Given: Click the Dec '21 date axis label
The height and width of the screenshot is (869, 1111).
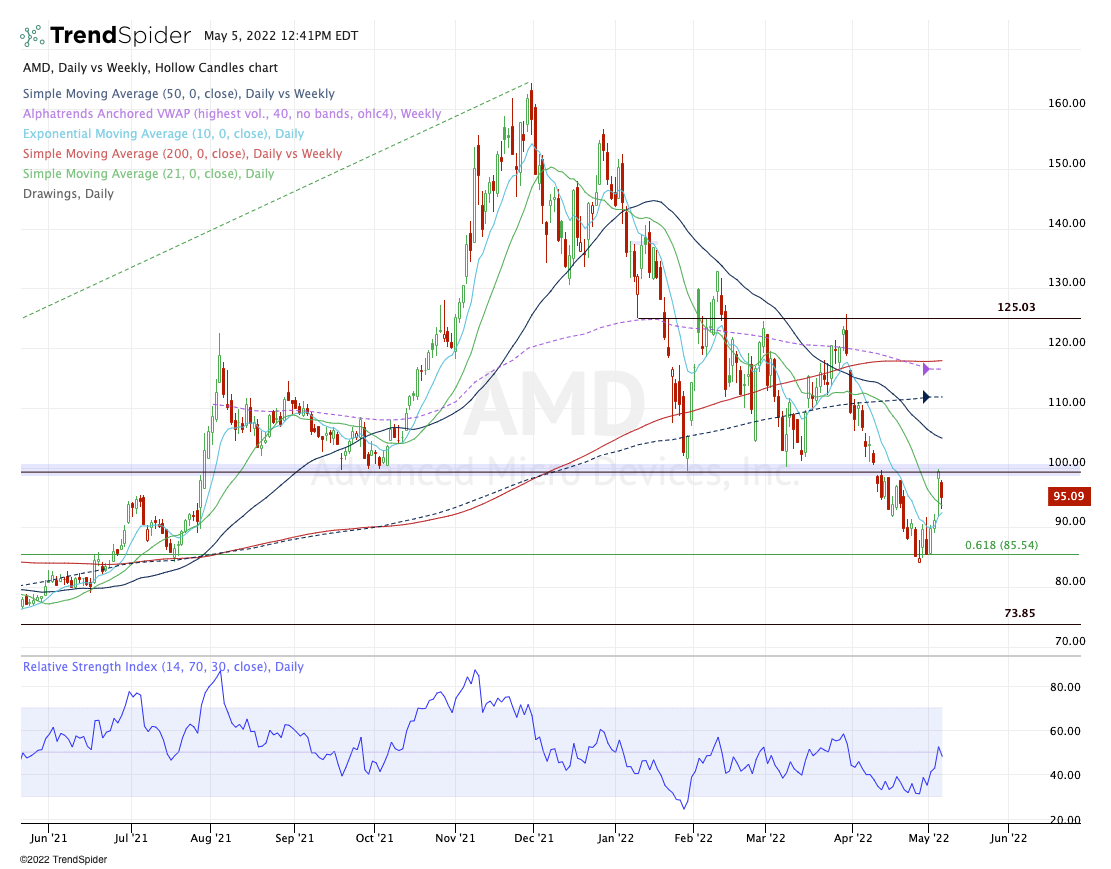Looking at the screenshot, I should click(x=534, y=838).
